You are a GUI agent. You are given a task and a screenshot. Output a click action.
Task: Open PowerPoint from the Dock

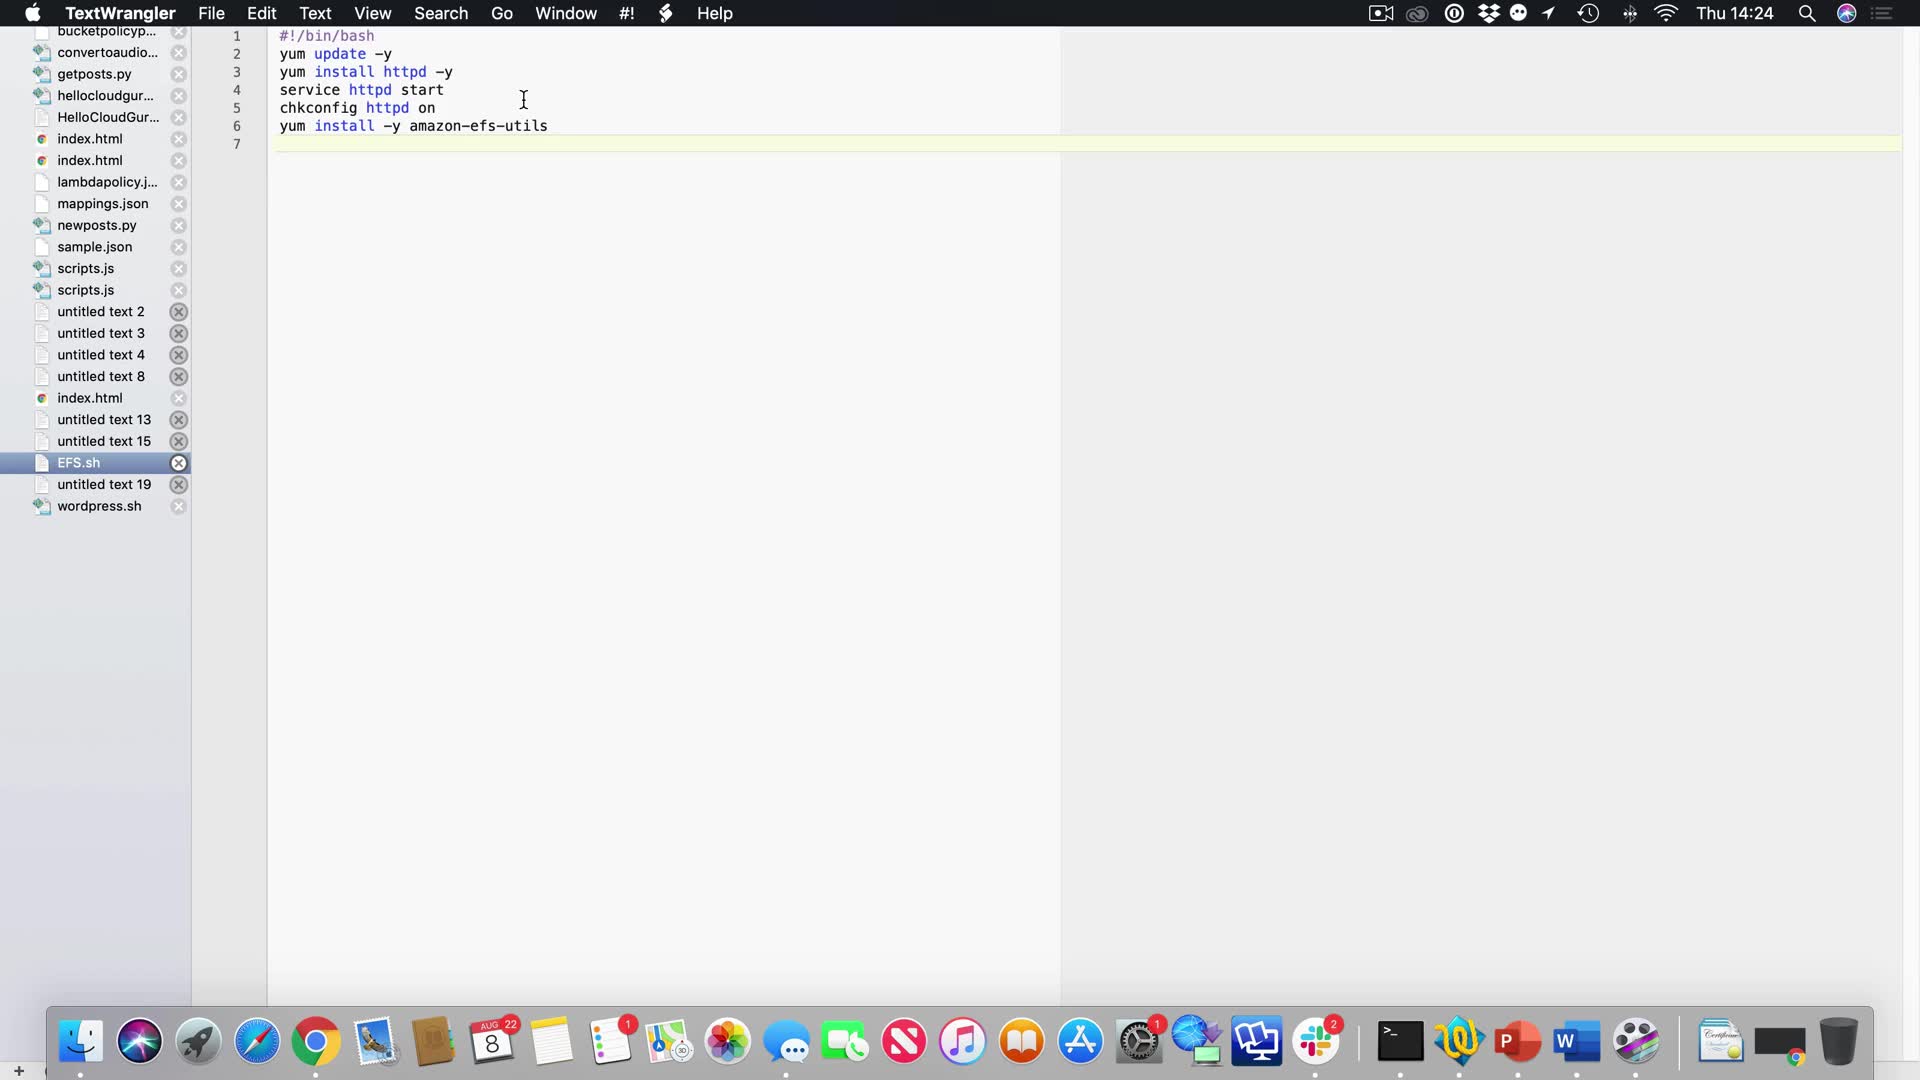click(x=1516, y=1041)
